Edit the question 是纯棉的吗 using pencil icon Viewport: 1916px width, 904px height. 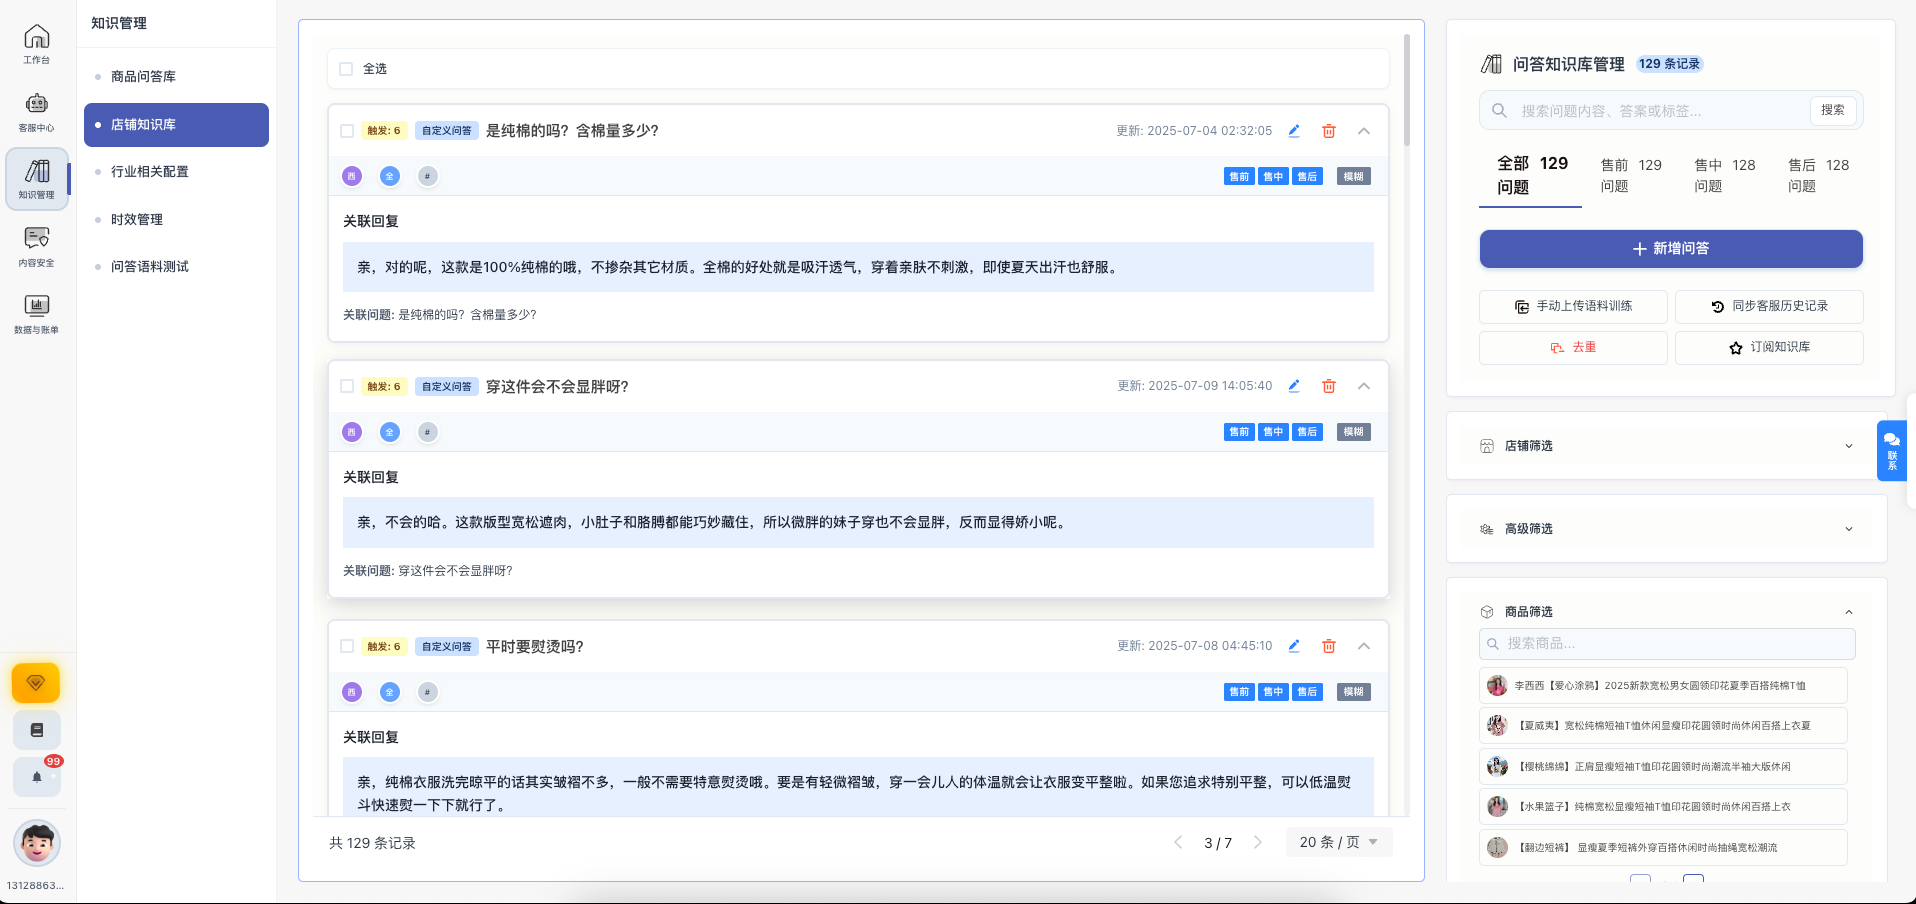click(x=1293, y=130)
